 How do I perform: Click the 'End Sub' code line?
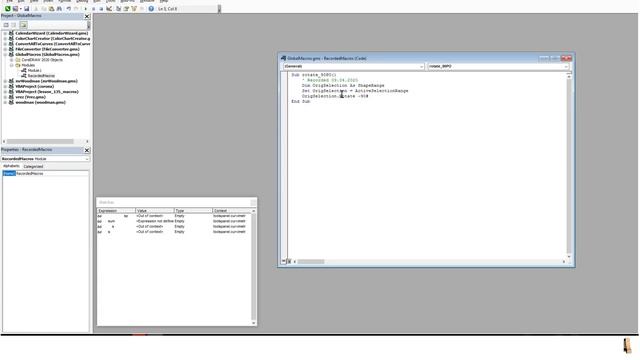[x=300, y=102]
